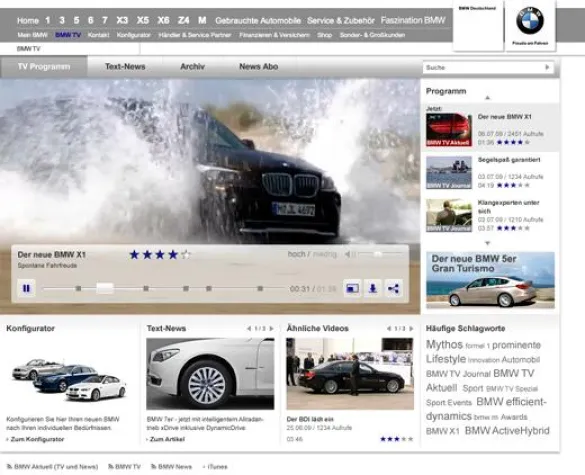Rate the playing video five stars
The width and height of the screenshot is (585, 475).
185,254
